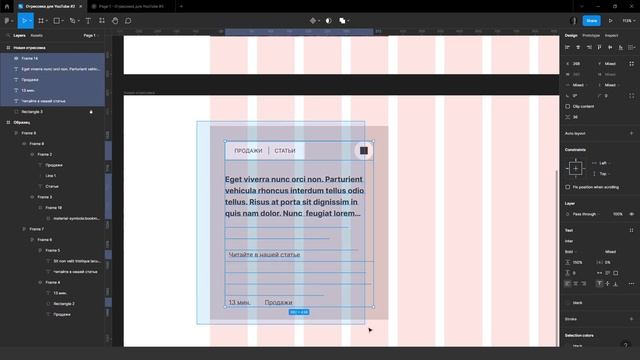Click text Align bottom icon
This screenshot has height=360, width=640.
pyautogui.click(x=616, y=284)
